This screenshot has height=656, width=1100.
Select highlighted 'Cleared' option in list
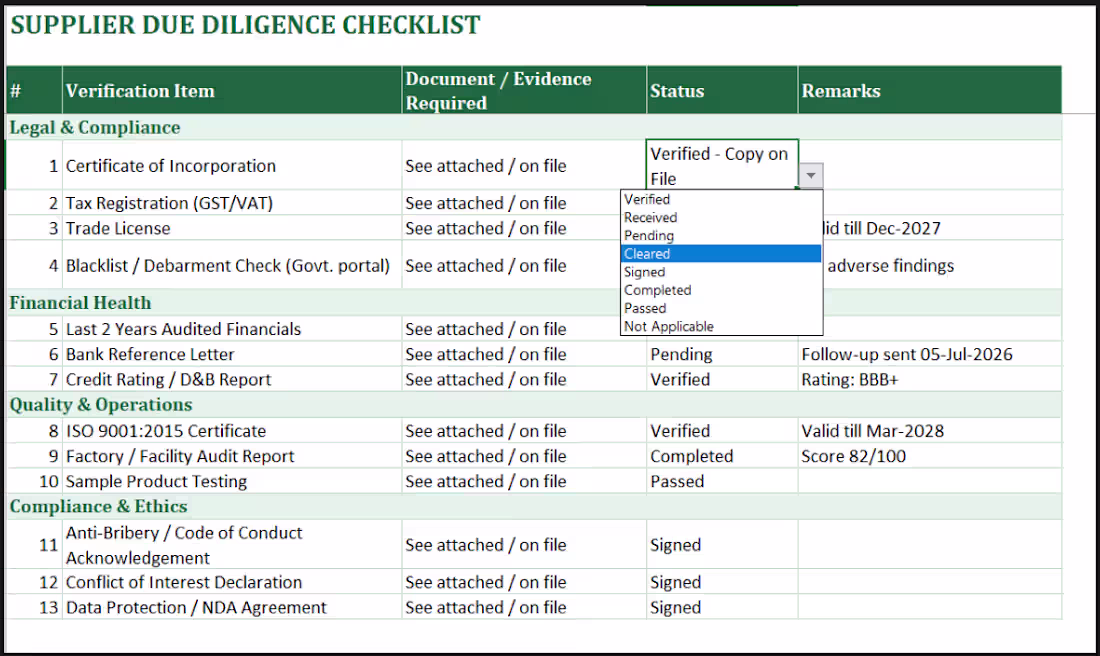pos(721,254)
